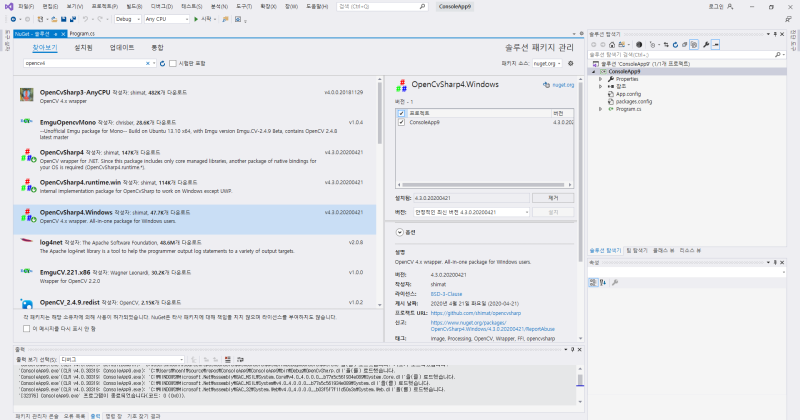
Task: Click the pin icon on NuGet tab
Action: (x=56, y=34)
